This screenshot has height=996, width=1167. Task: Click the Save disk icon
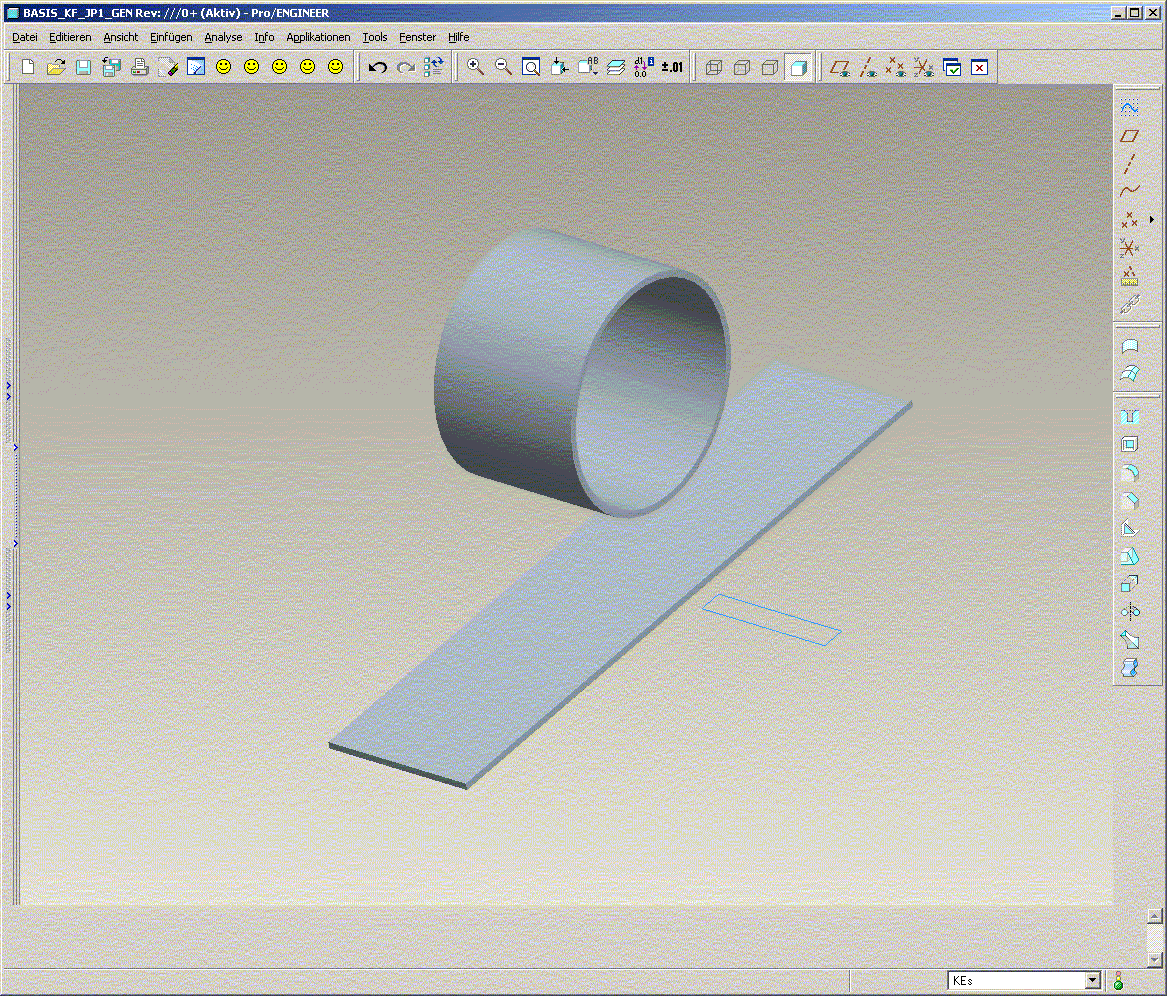pos(84,67)
